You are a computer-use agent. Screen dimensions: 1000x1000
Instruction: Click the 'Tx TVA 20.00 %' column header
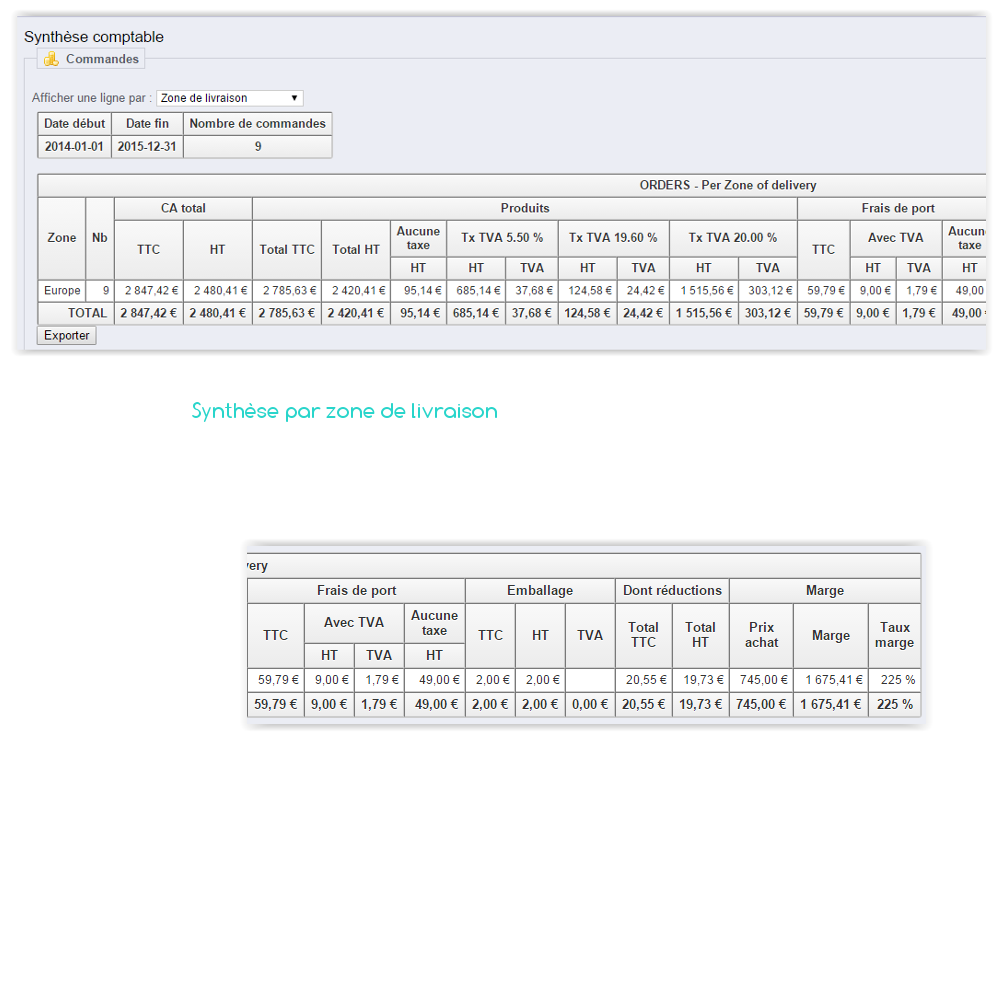pos(732,238)
